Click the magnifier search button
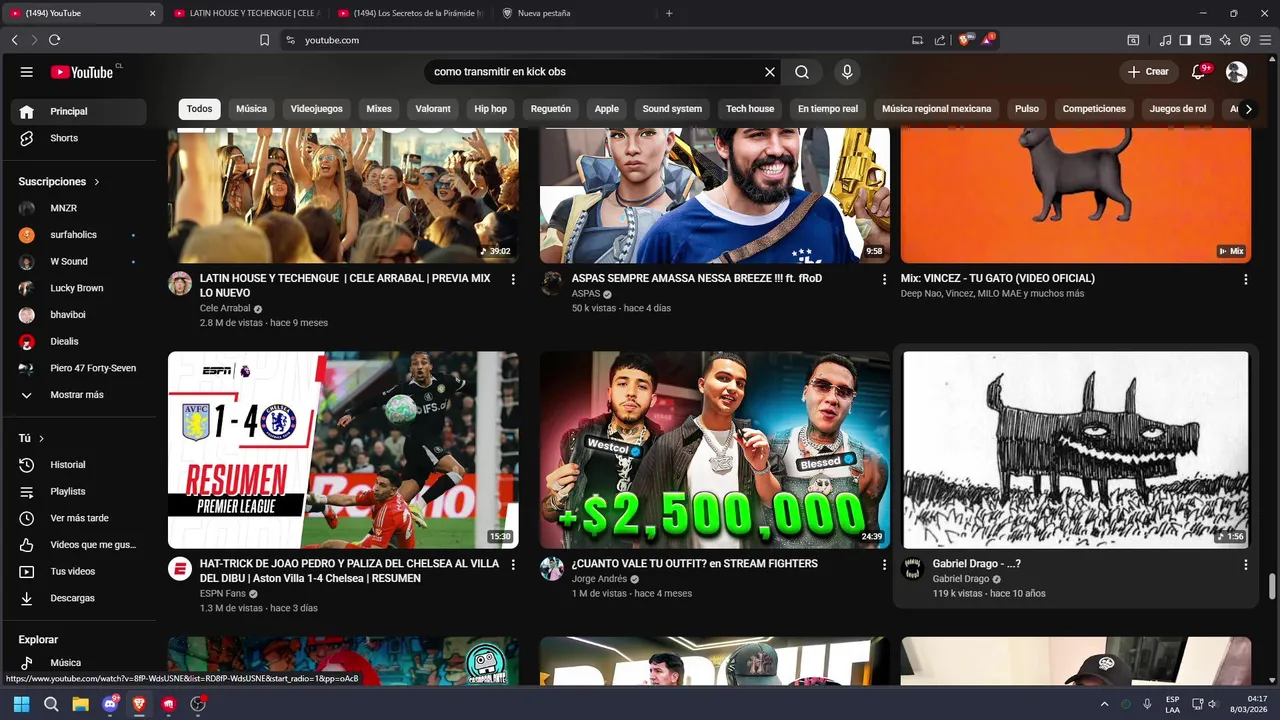Viewport: 1280px width, 720px height. click(x=802, y=72)
